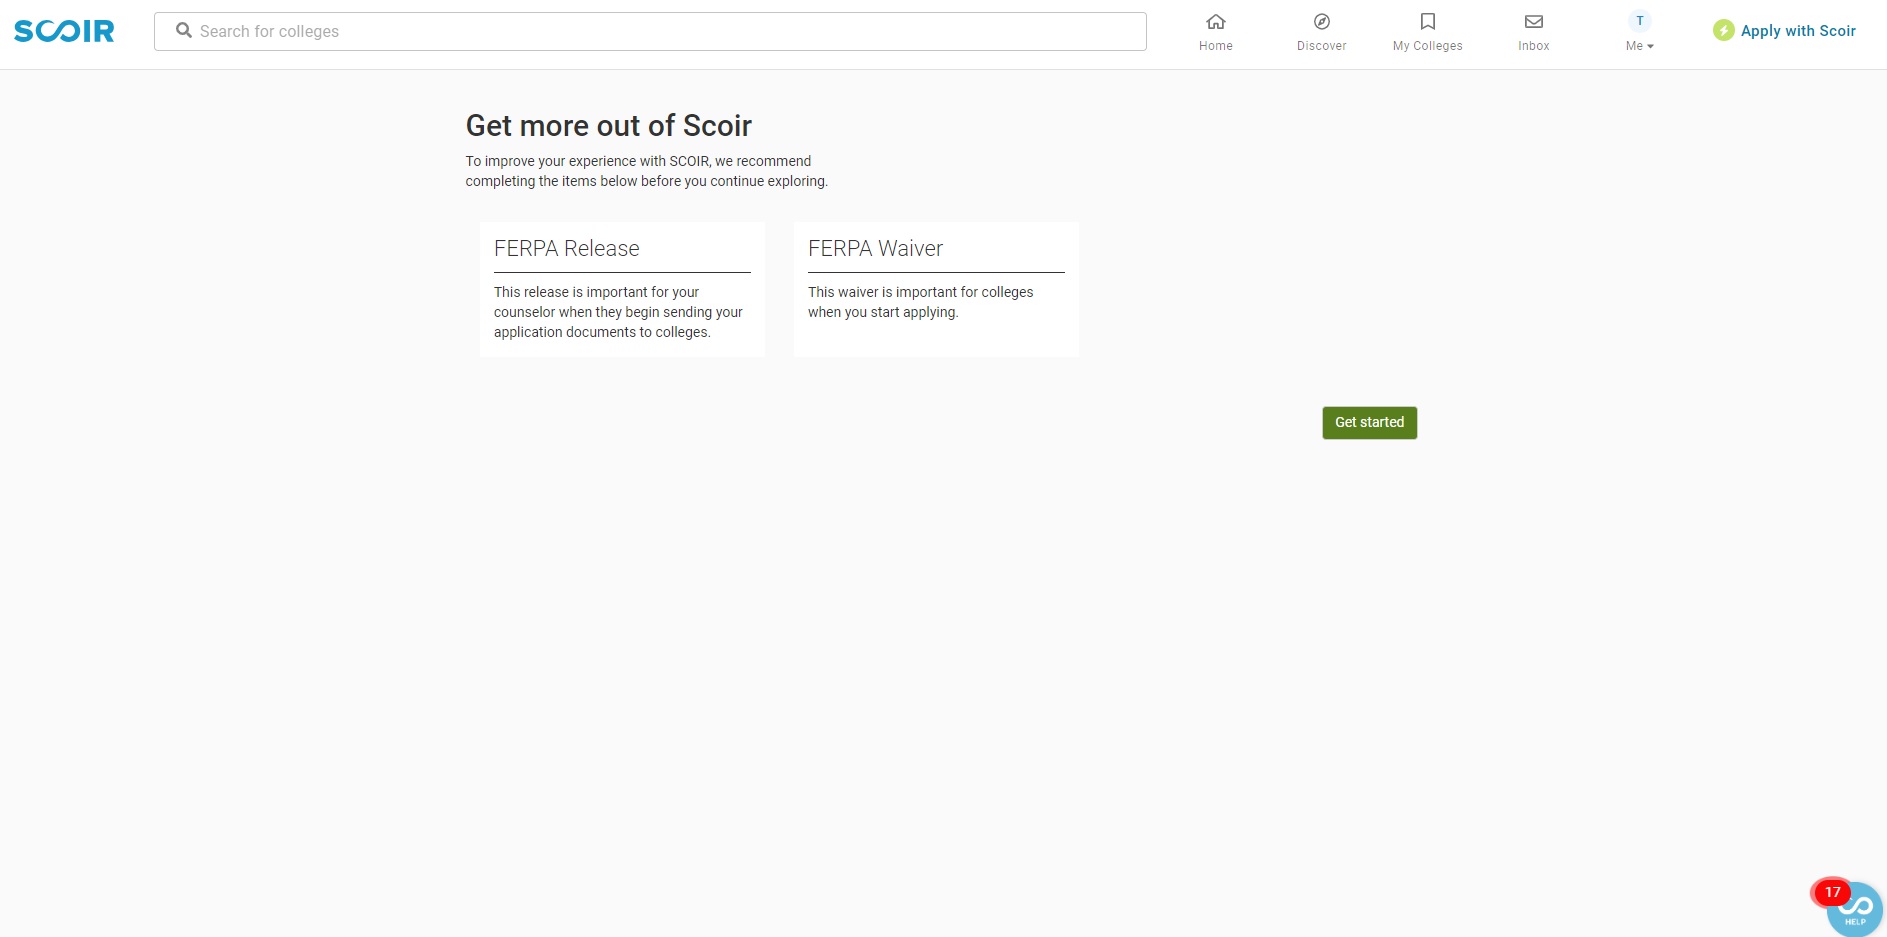The width and height of the screenshot is (1887, 937).
Task: Click the FERPA Waiver description text
Action: tap(921, 302)
